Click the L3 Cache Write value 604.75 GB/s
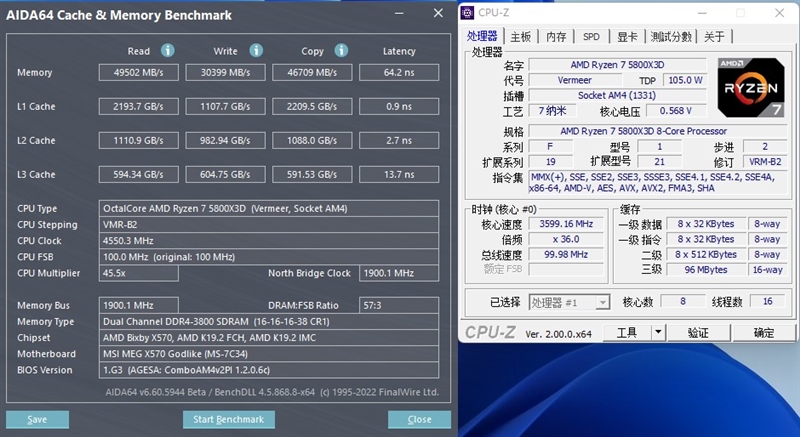The height and width of the screenshot is (437, 800). click(x=226, y=174)
